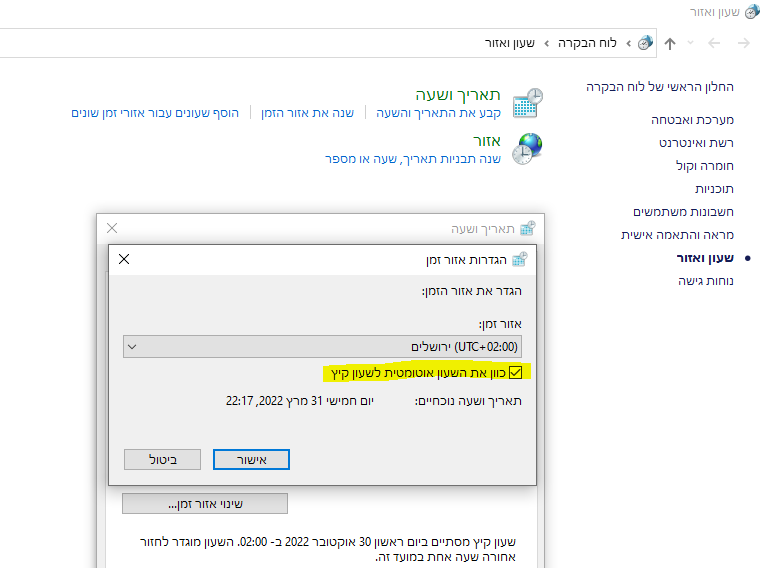Screen dimensions: 763x568
Task: Click the Region globe-clock icon
Action: coord(528,148)
